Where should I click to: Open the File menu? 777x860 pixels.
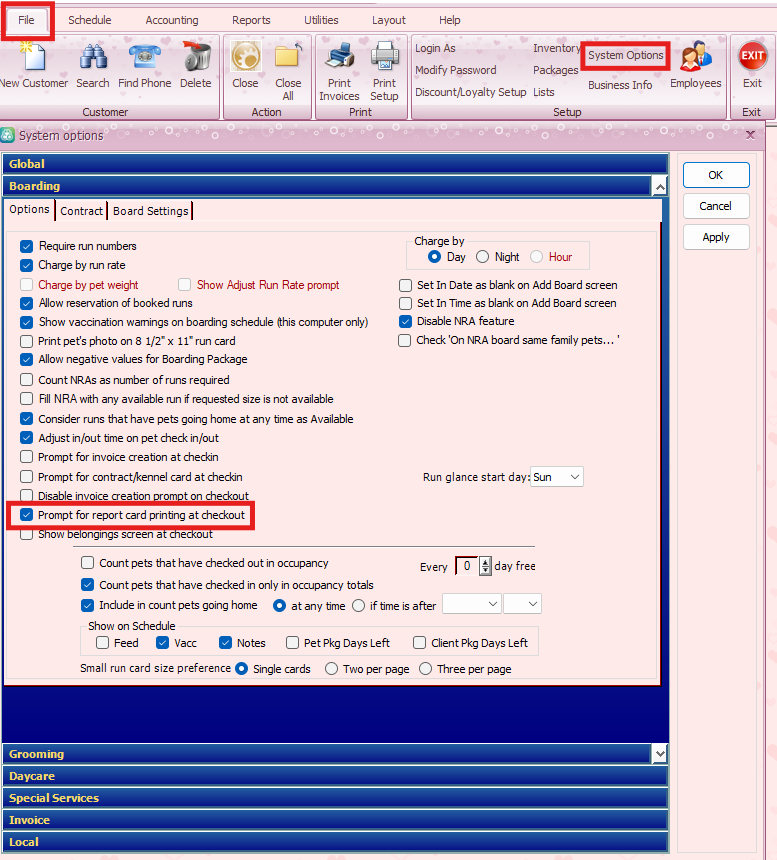(26, 20)
